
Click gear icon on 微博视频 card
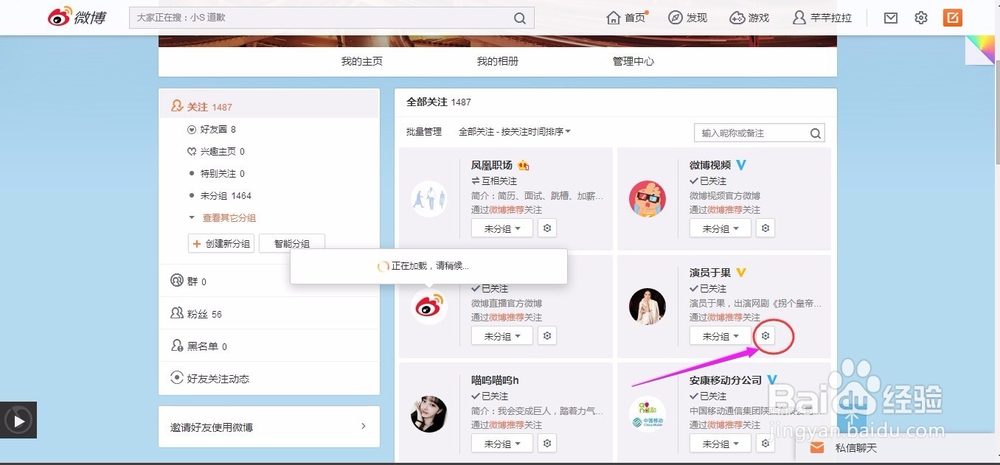pyautogui.click(x=765, y=228)
